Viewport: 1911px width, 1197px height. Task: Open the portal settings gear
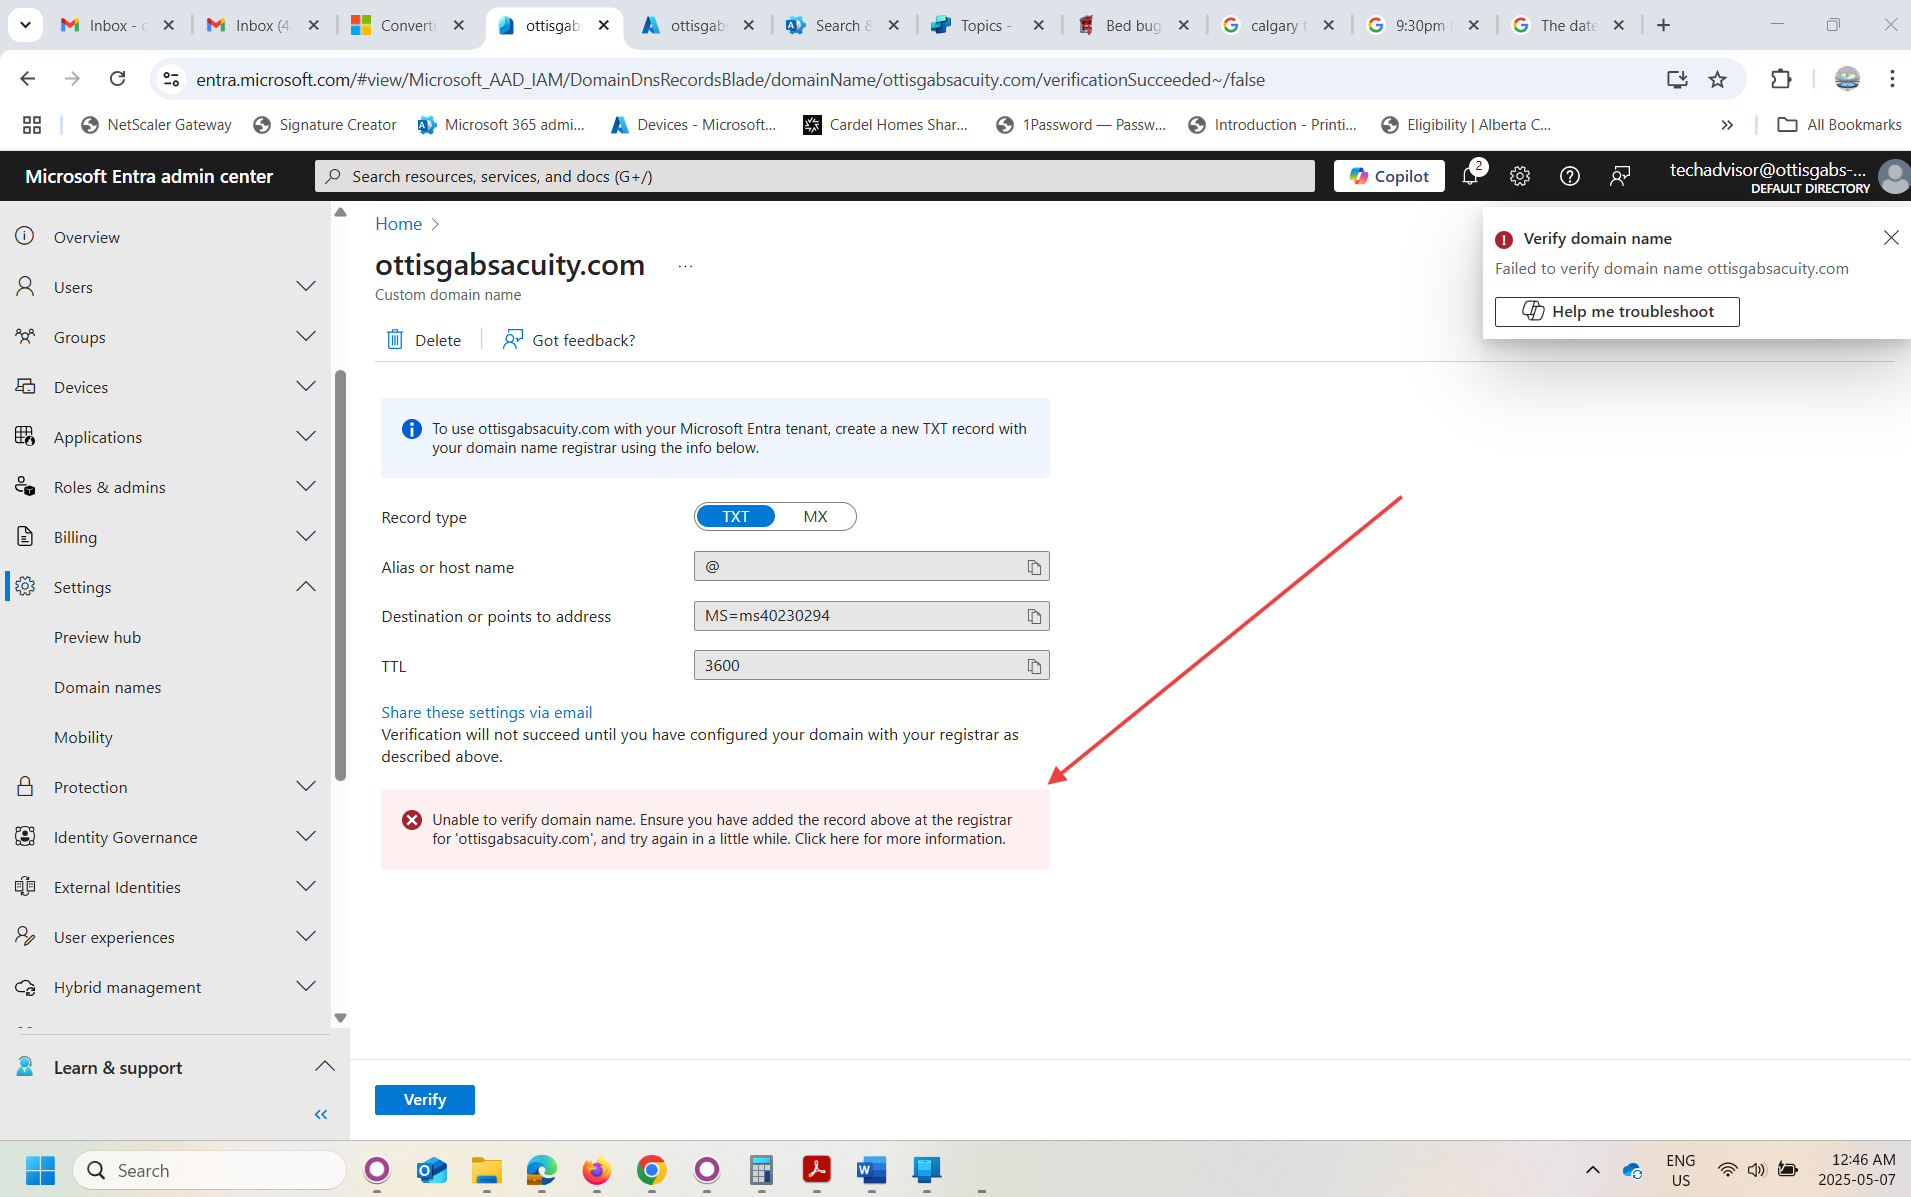click(x=1520, y=176)
